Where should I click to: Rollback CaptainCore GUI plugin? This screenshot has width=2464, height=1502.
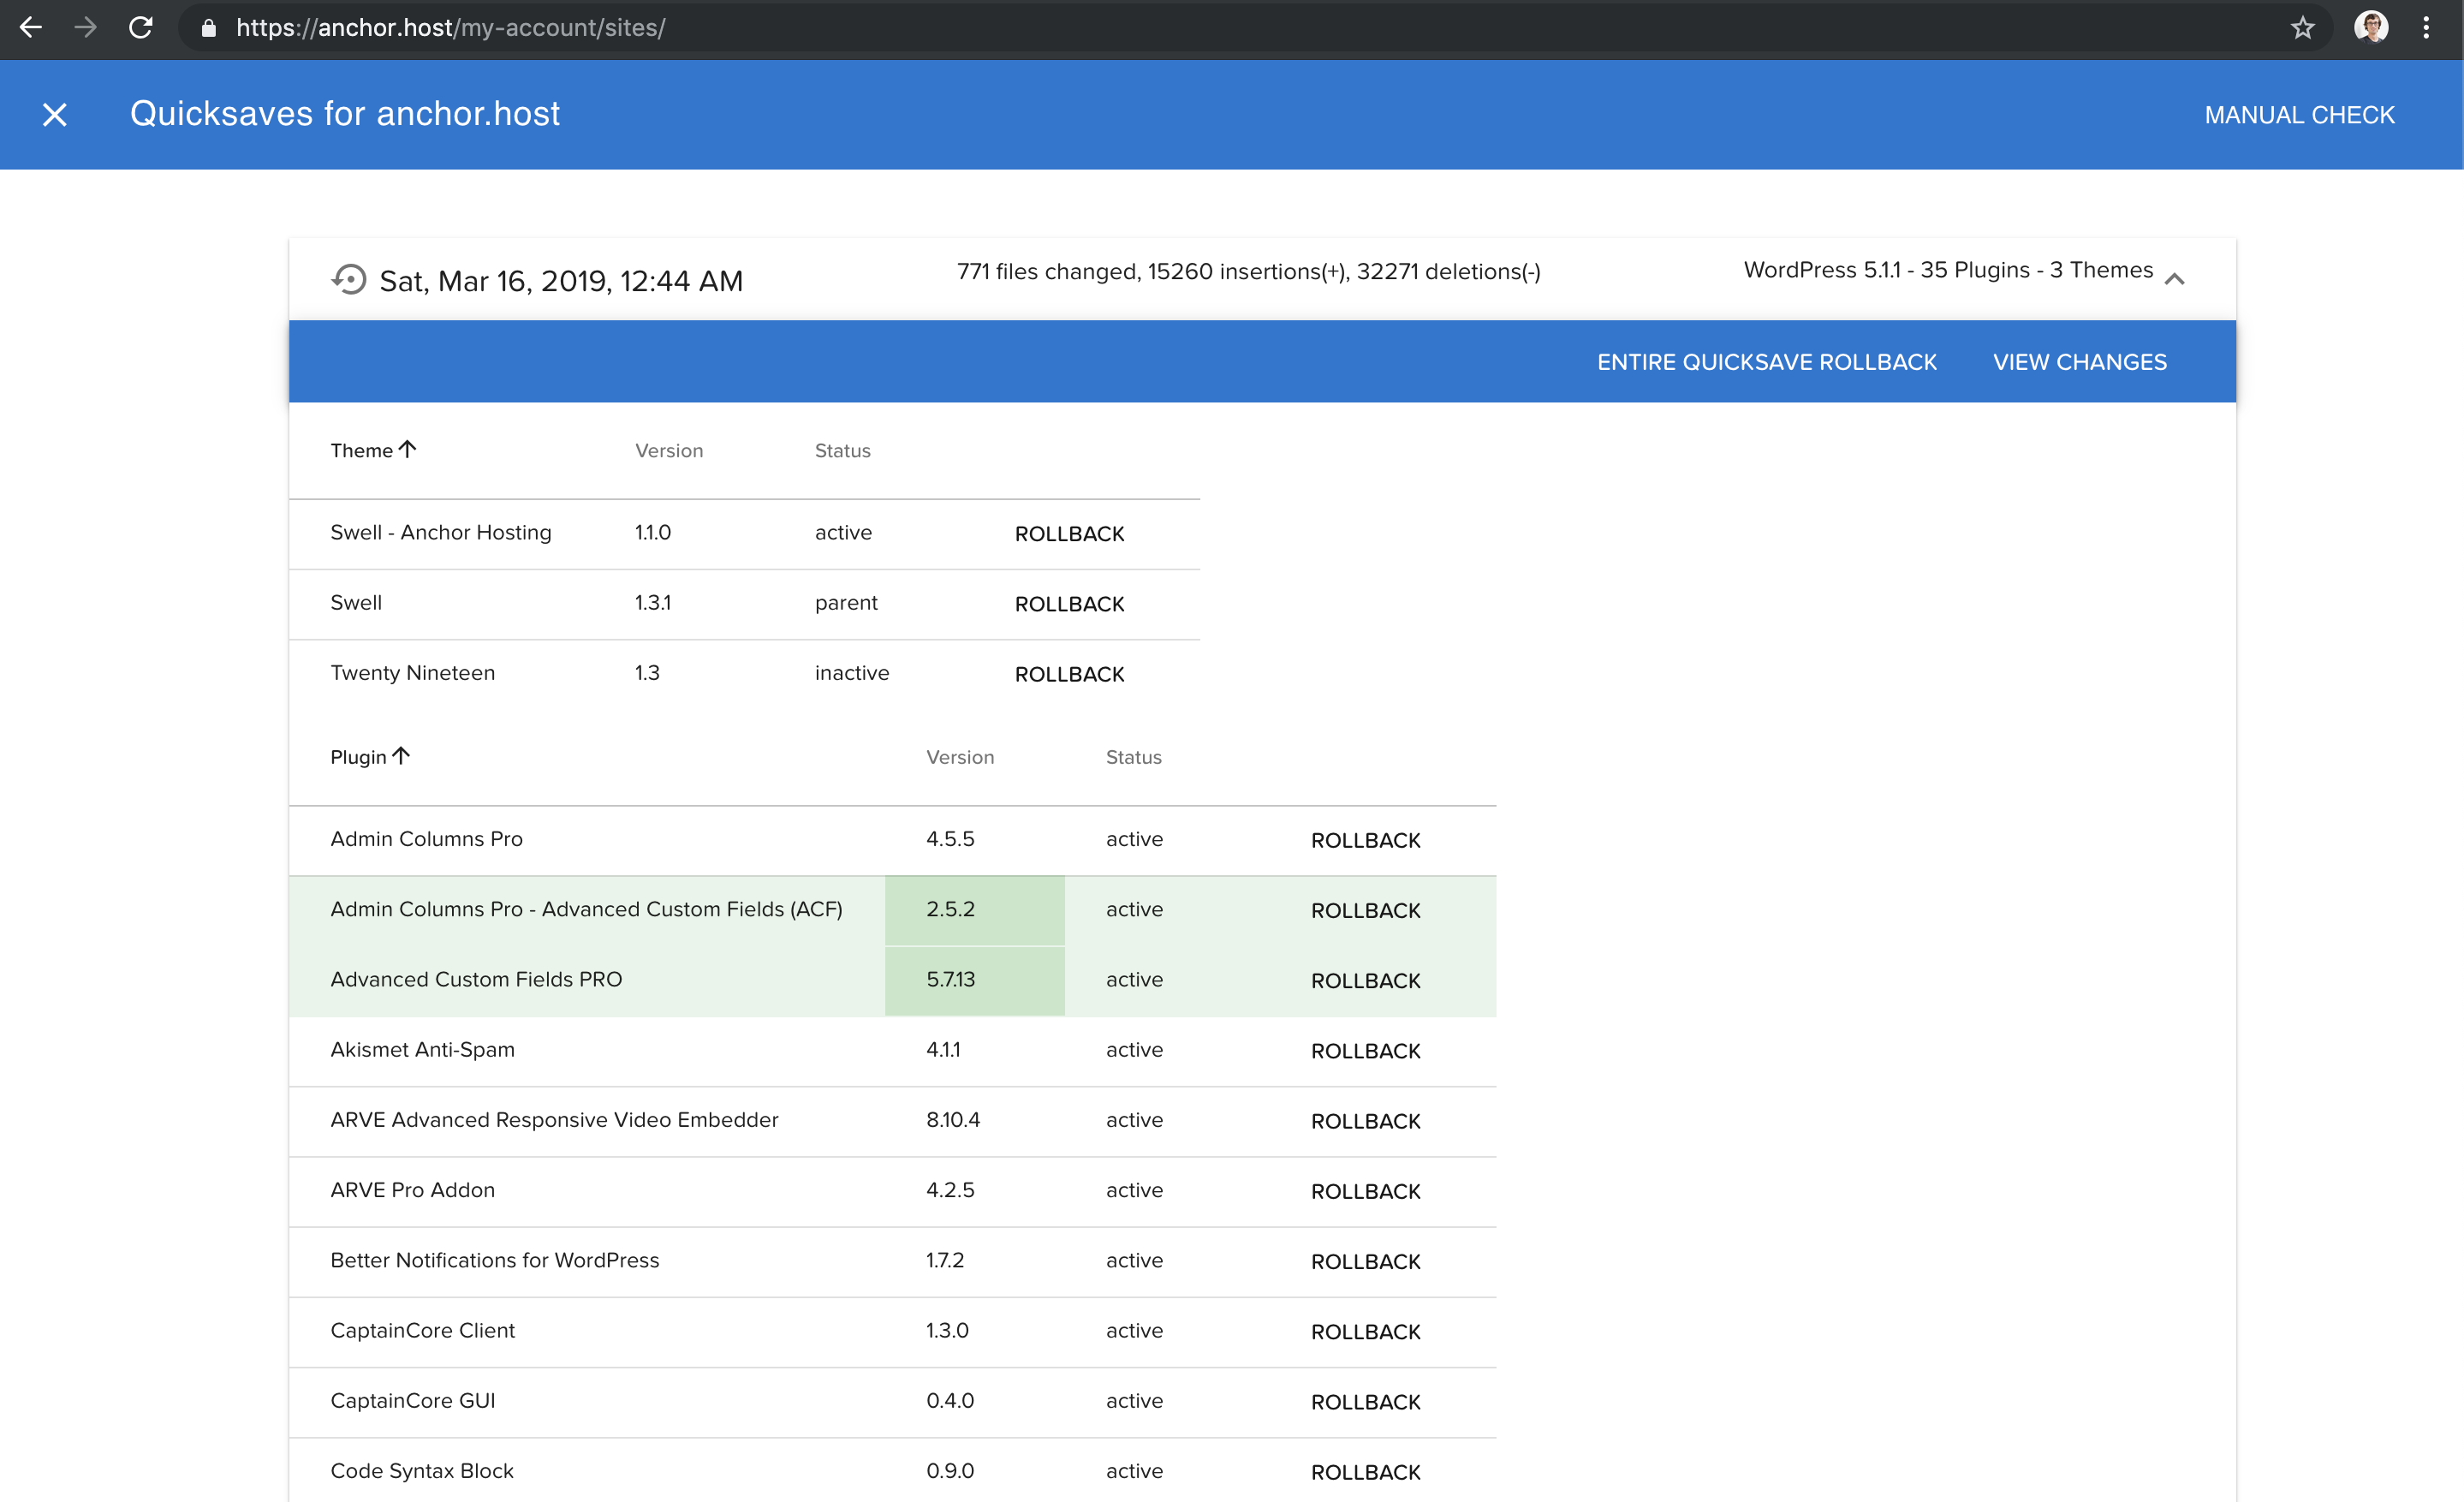click(x=1365, y=1402)
